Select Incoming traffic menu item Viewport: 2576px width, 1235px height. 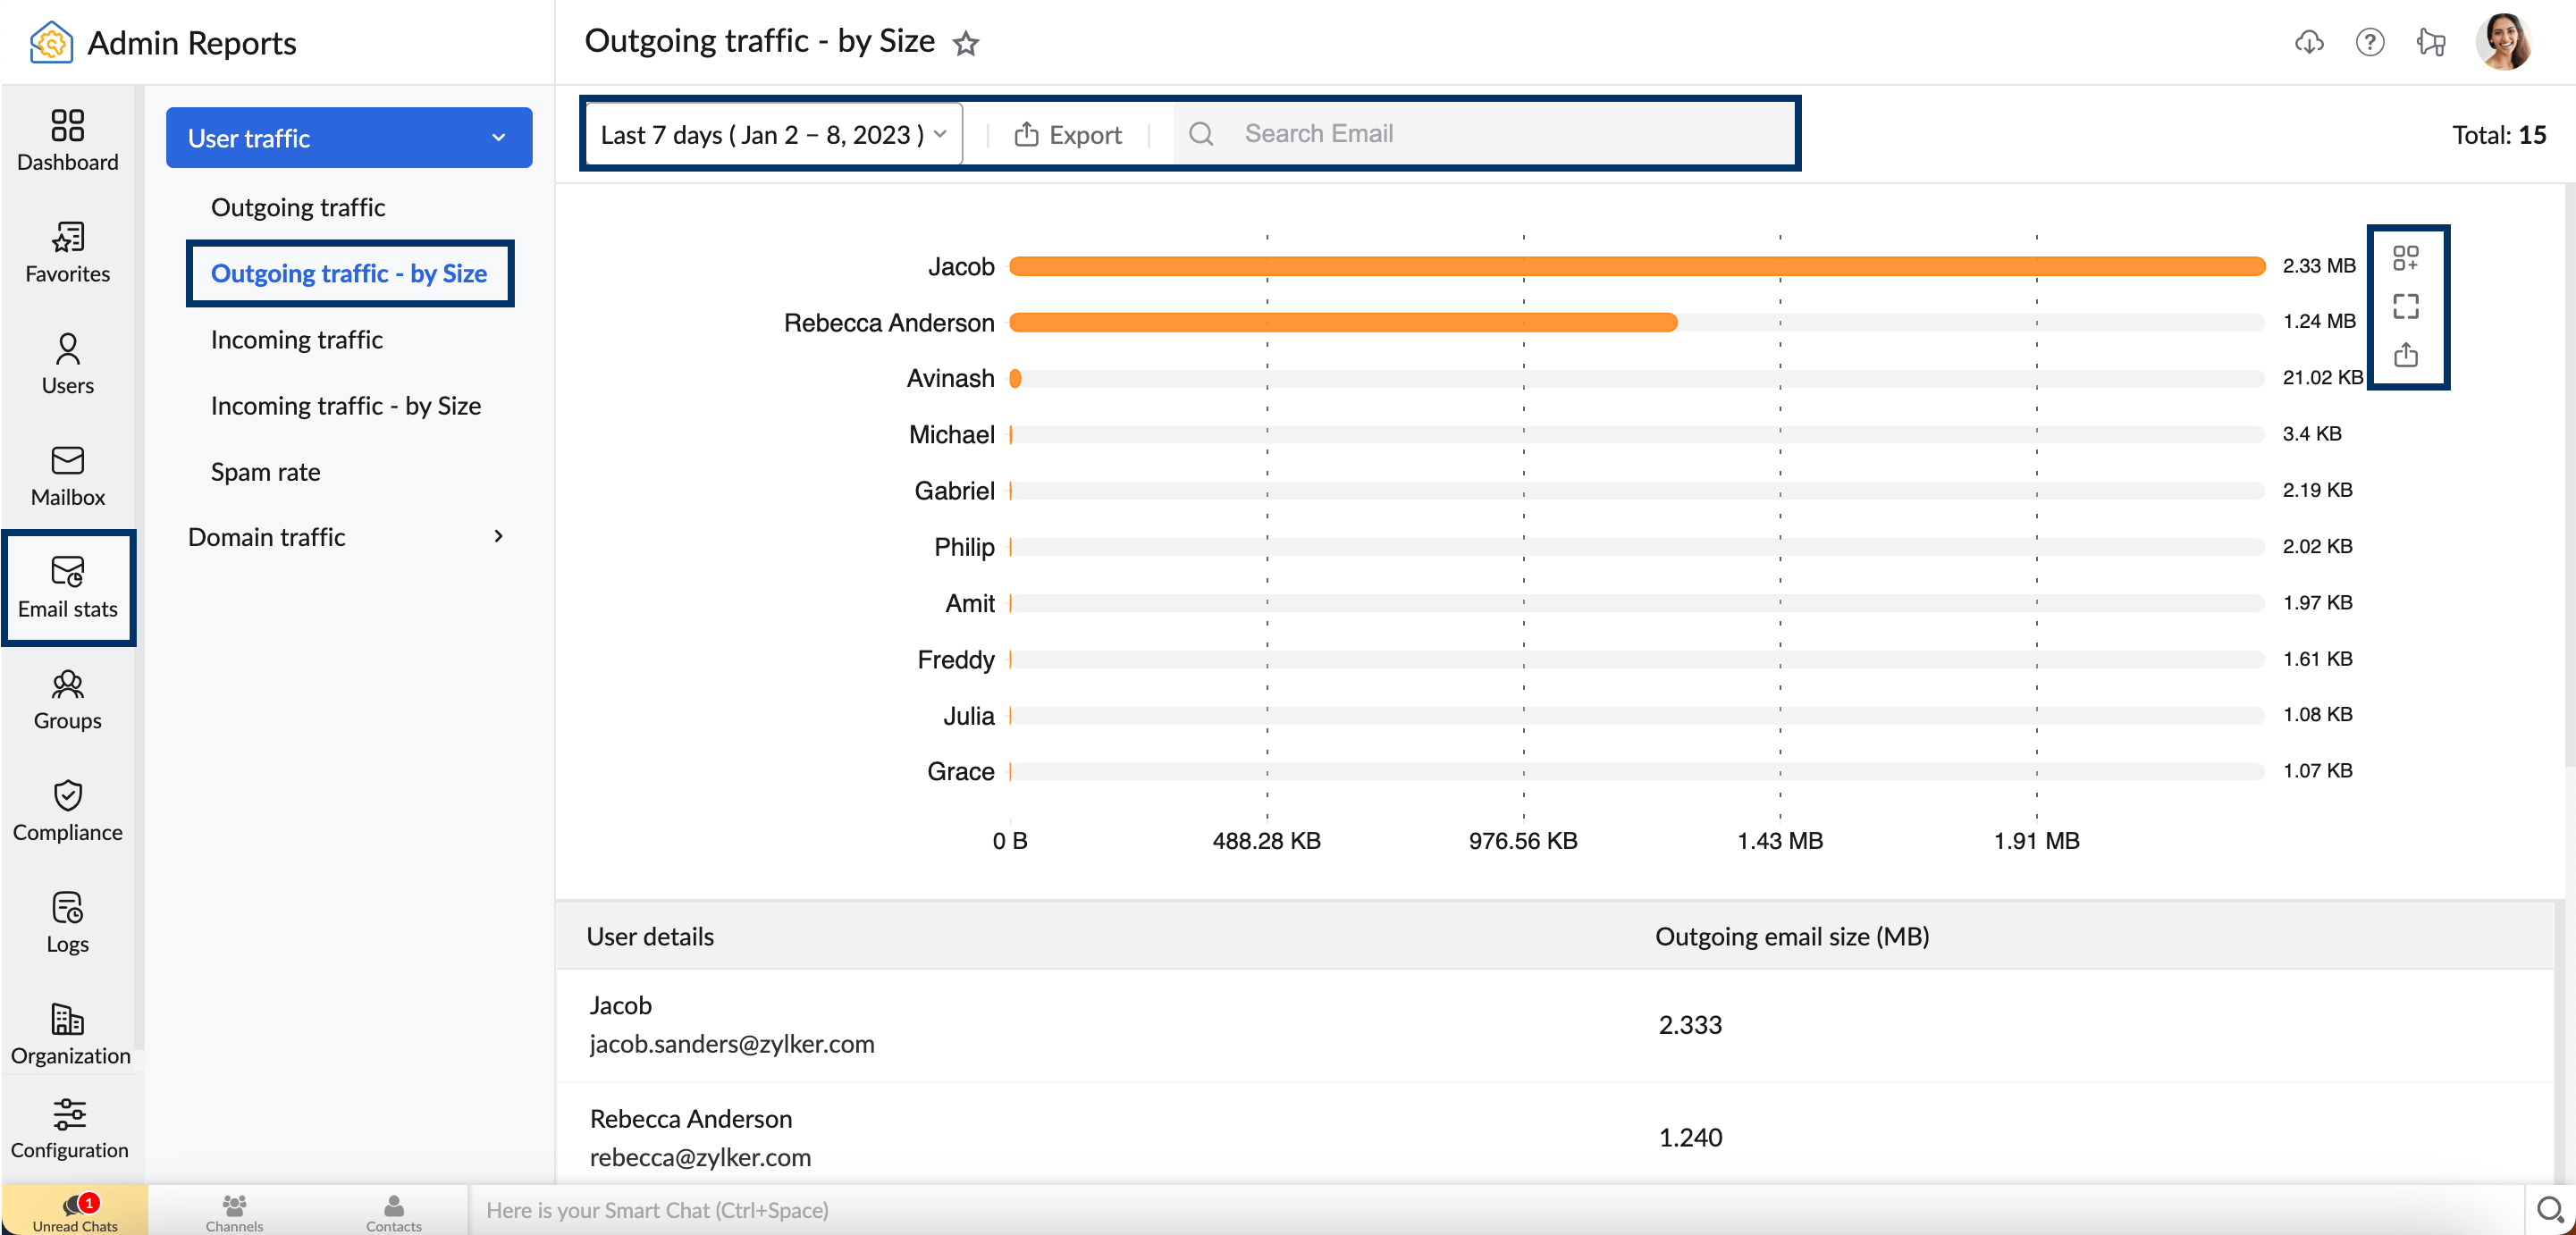point(298,339)
